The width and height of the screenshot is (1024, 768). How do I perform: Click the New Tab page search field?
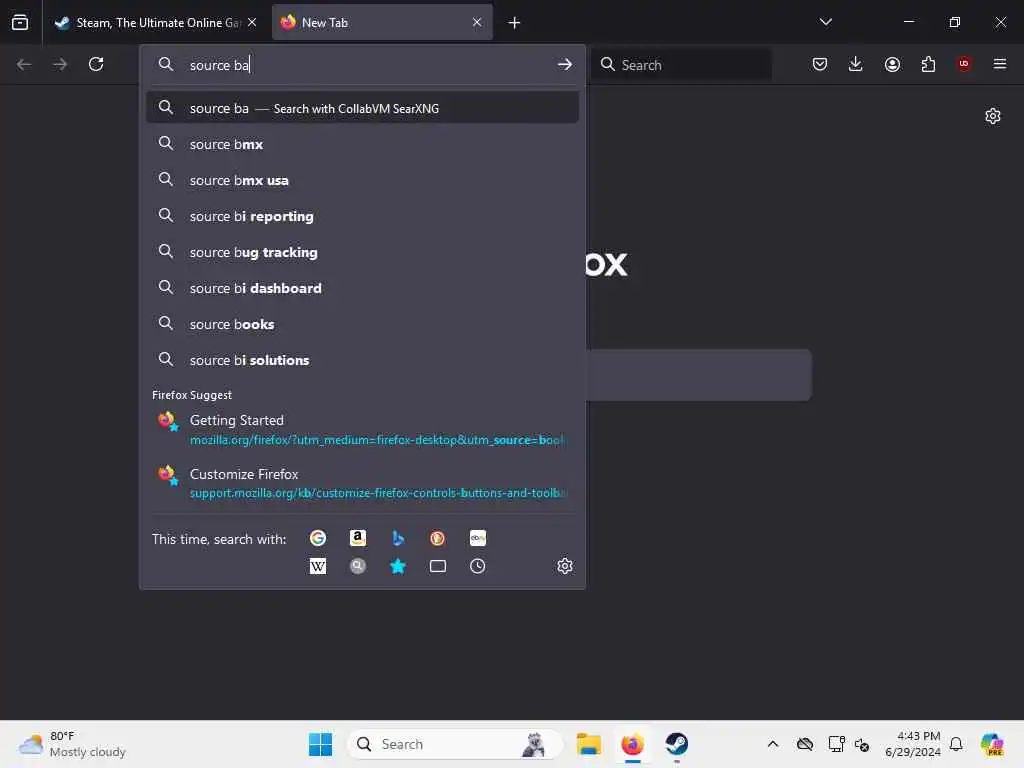coord(699,375)
